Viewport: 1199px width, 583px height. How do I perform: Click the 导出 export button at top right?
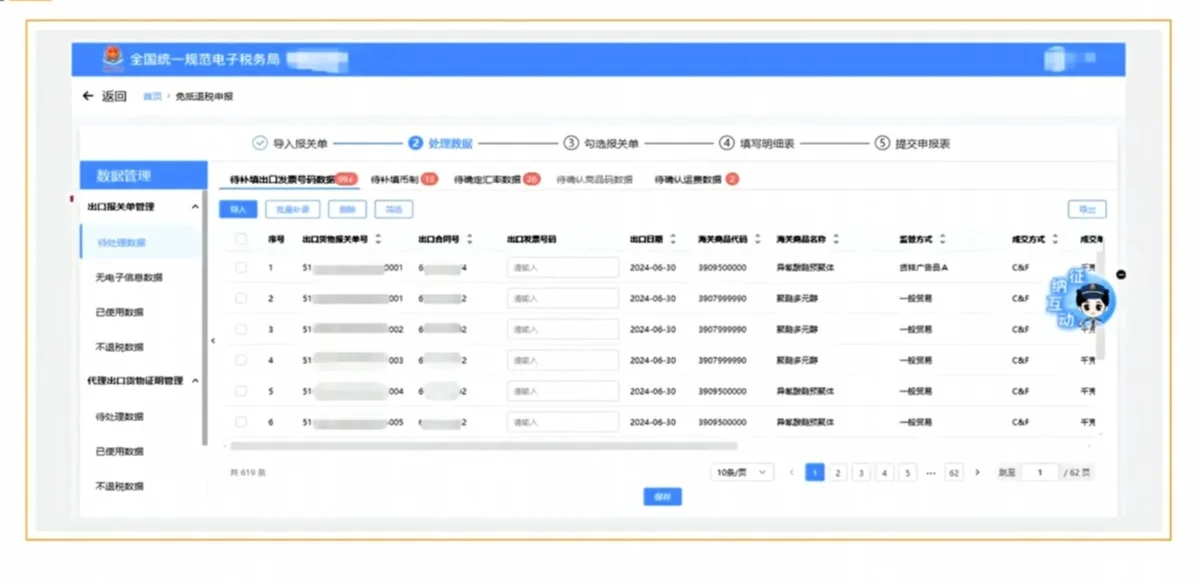(x=1087, y=208)
